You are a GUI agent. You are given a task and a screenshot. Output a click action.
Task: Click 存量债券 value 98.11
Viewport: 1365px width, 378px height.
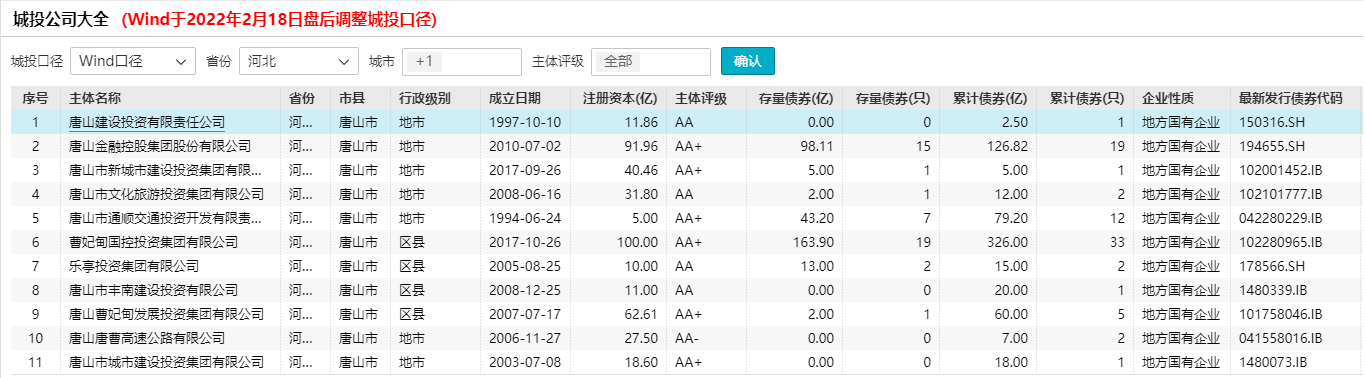(x=817, y=146)
